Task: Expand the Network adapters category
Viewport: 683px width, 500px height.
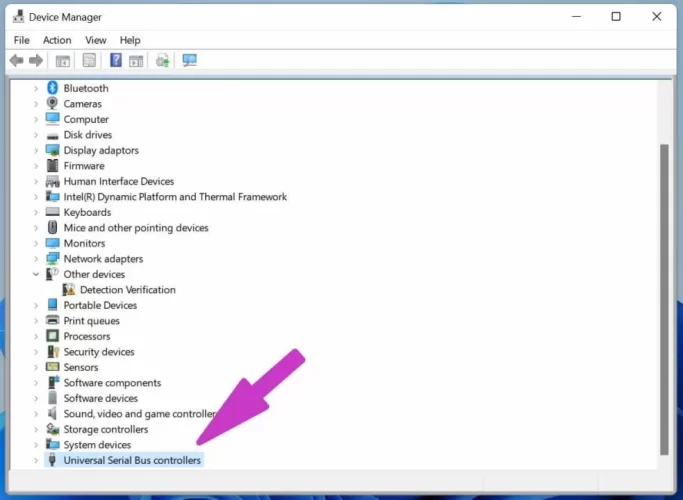Action: click(x=36, y=259)
